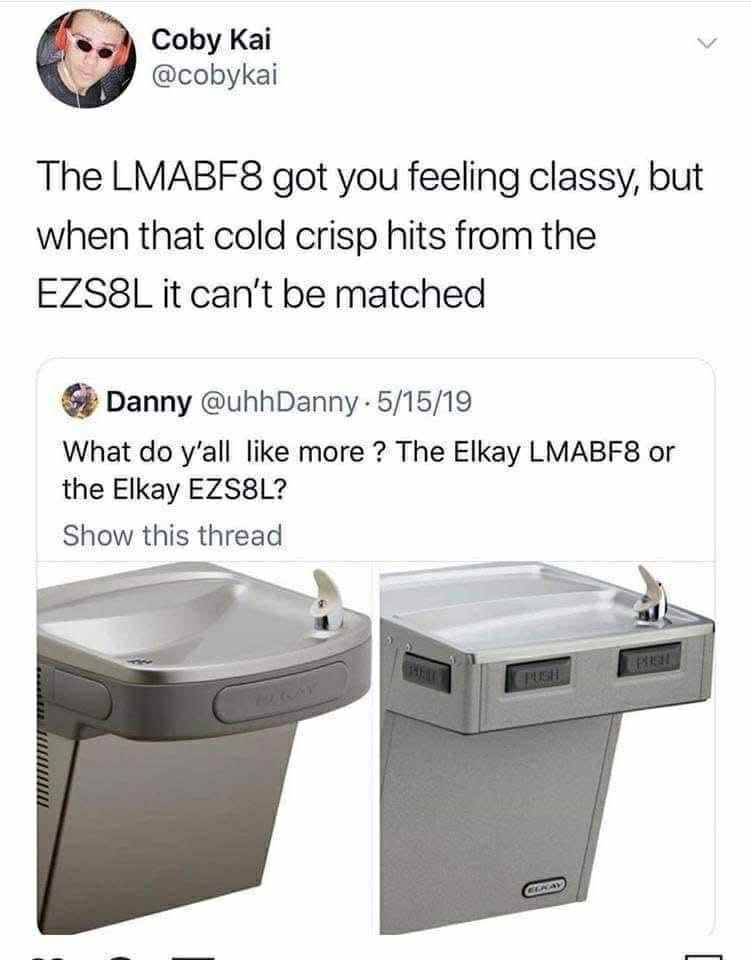Open the @cobykai handle link
Image resolution: width=751 pixels, height=960 pixels.
coord(214,76)
